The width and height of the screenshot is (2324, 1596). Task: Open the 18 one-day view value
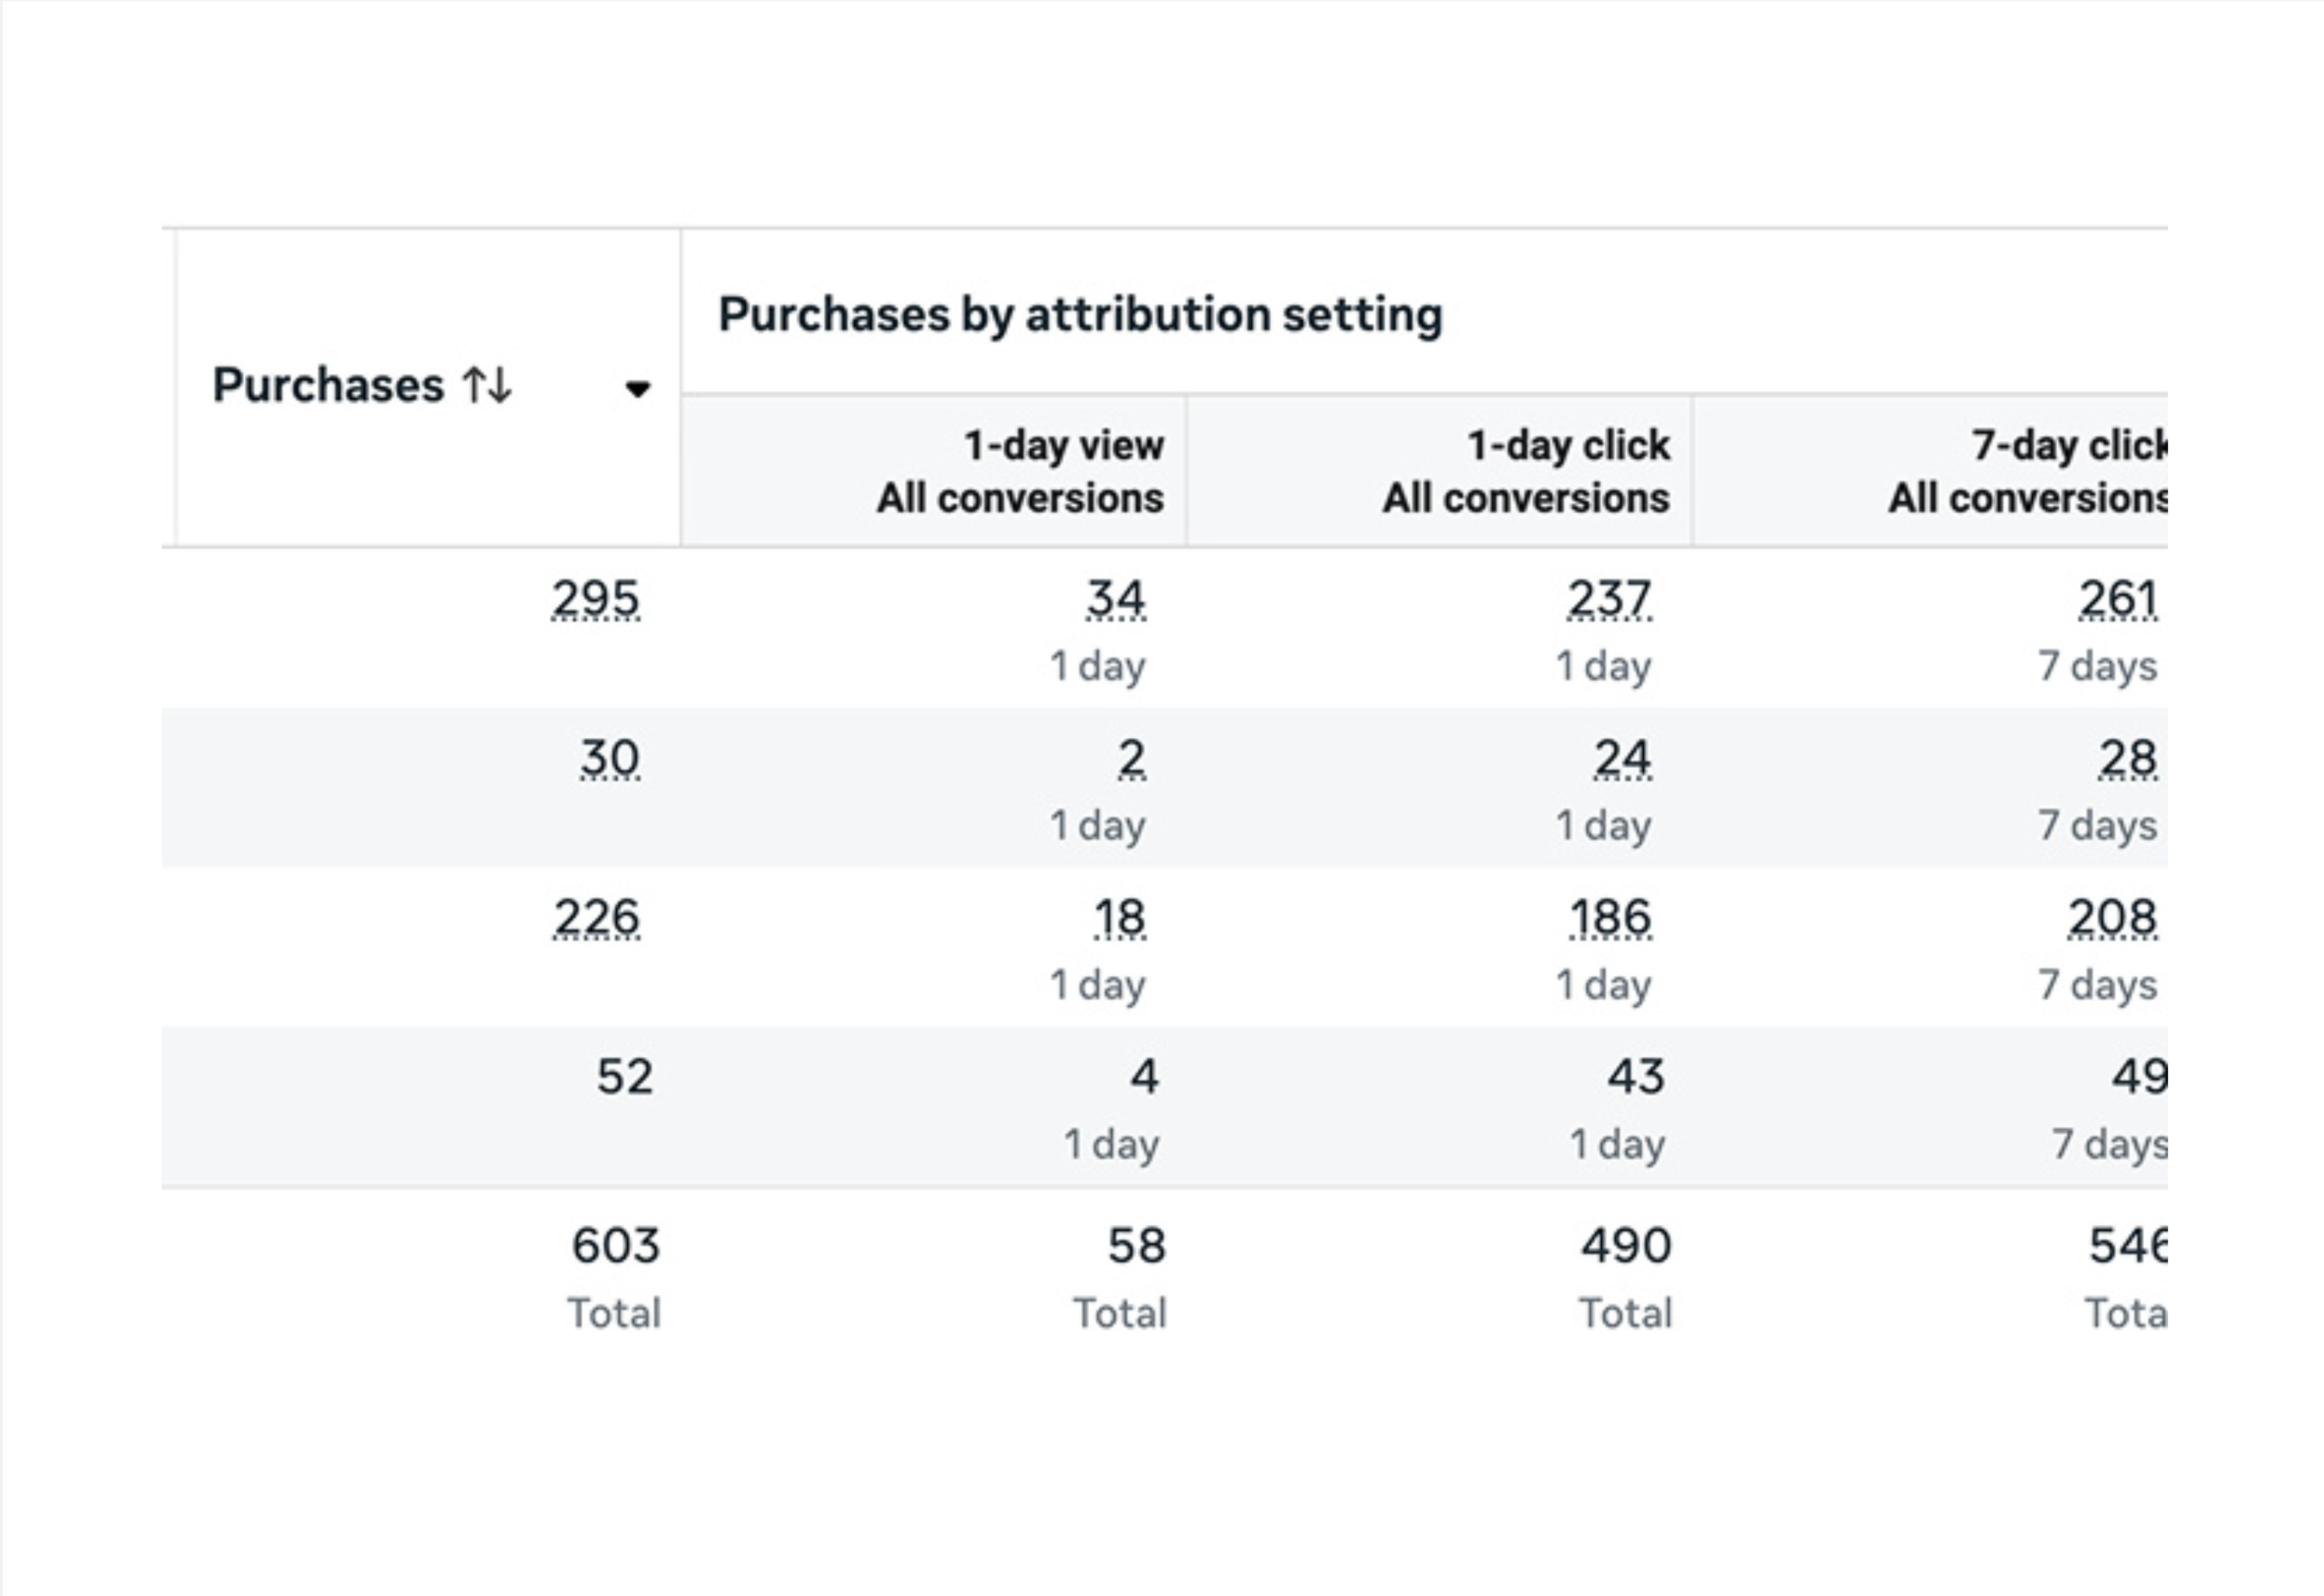pyautogui.click(x=1119, y=917)
